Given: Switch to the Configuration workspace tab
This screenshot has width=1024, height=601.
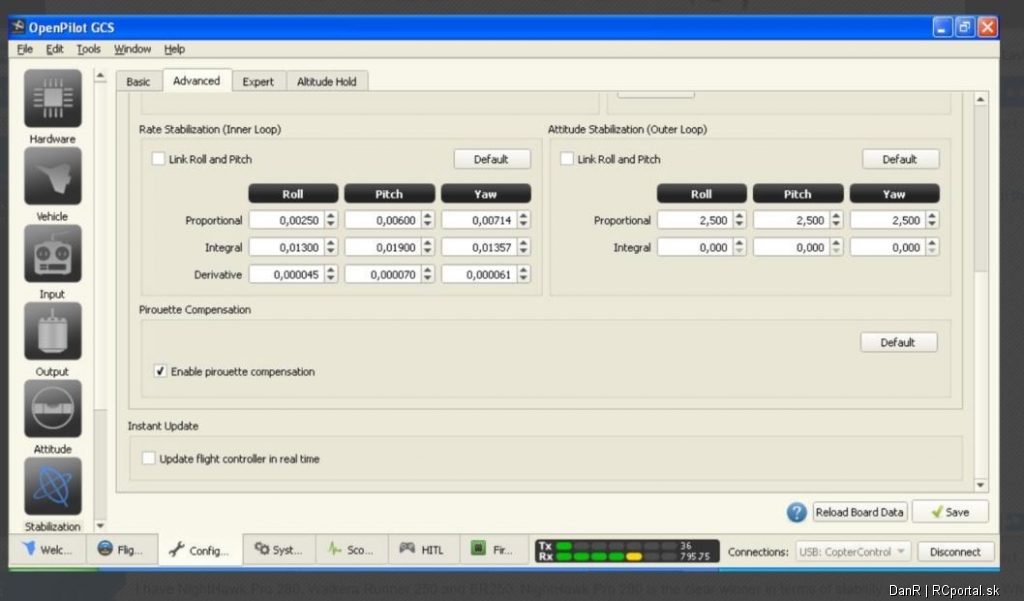Looking at the screenshot, I should pos(200,549).
